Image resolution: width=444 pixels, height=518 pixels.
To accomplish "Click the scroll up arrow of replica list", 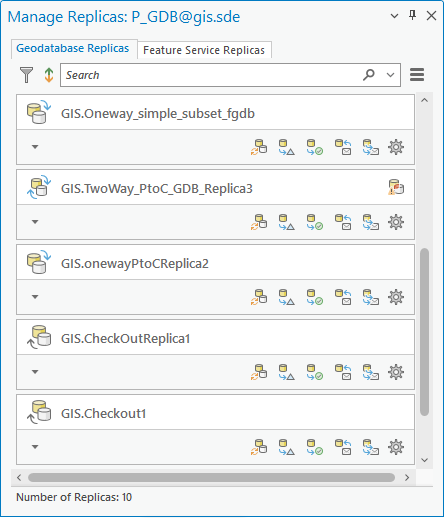I will (424, 100).
